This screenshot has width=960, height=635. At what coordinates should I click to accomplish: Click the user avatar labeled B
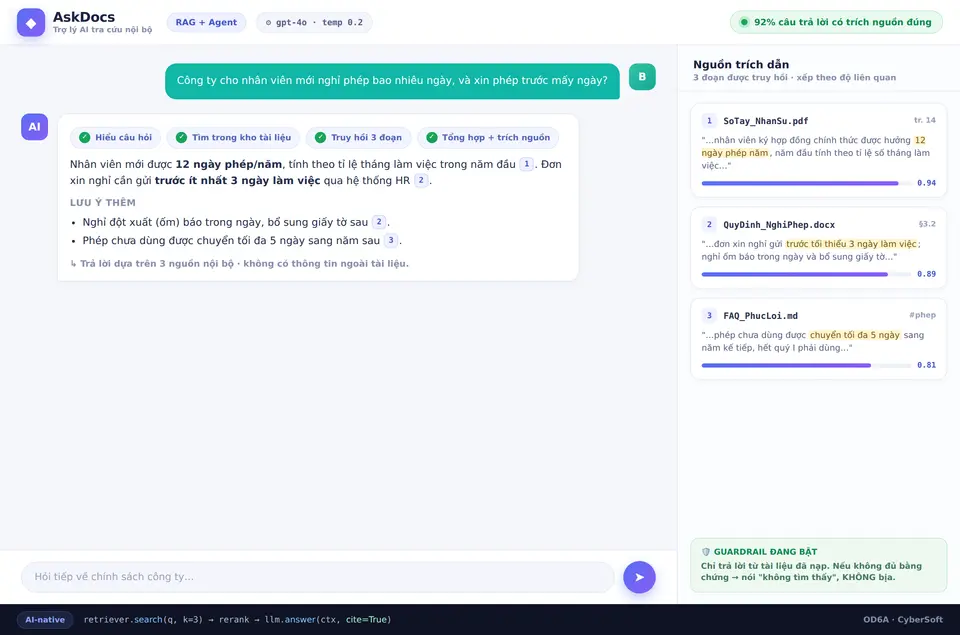point(642,77)
